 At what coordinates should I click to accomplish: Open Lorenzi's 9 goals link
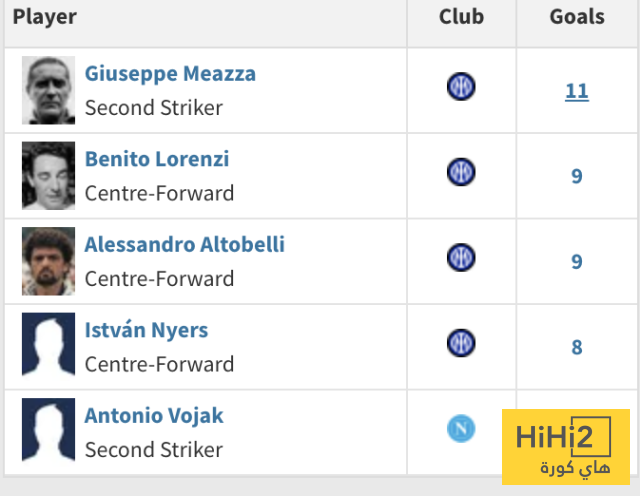click(x=577, y=177)
